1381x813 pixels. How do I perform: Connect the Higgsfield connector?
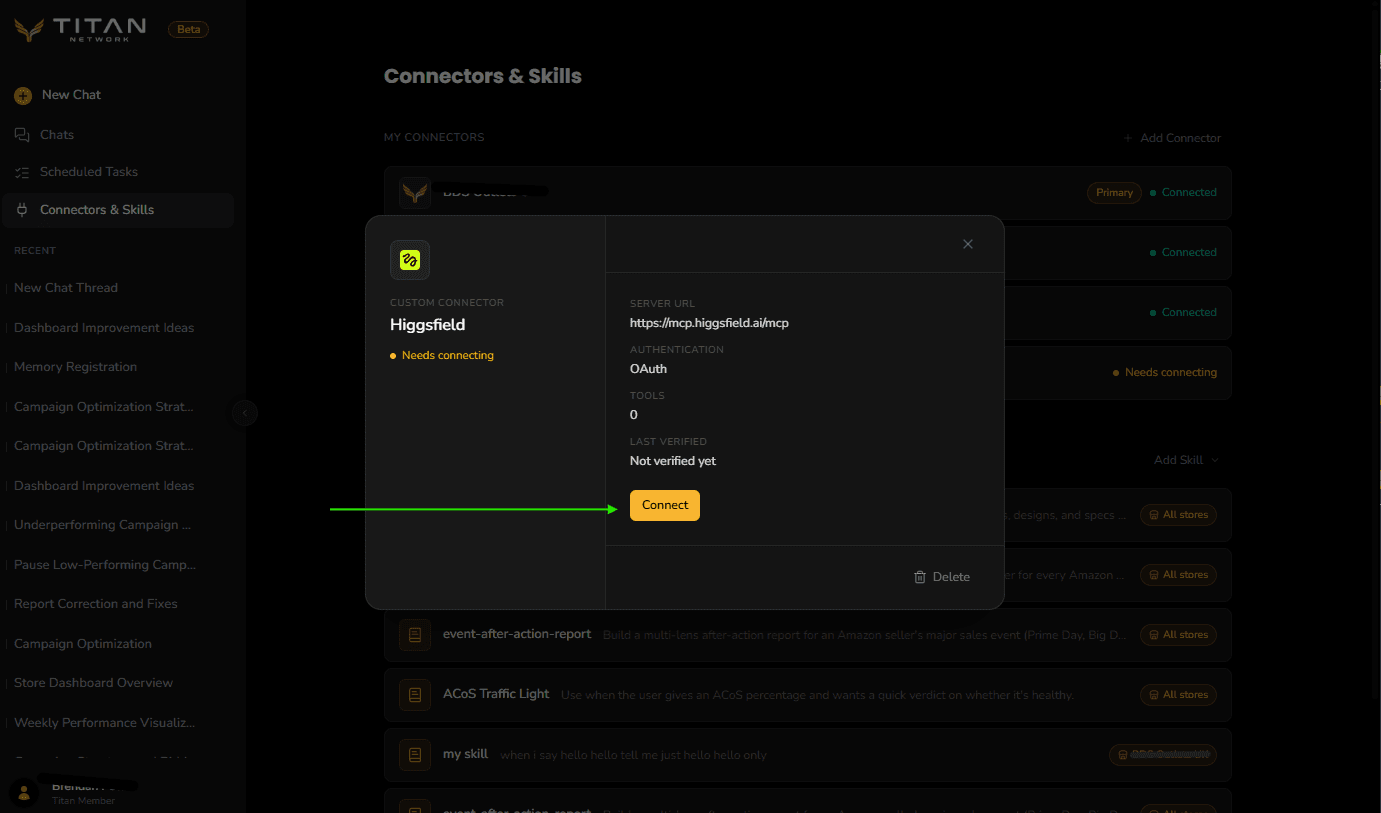(x=665, y=505)
